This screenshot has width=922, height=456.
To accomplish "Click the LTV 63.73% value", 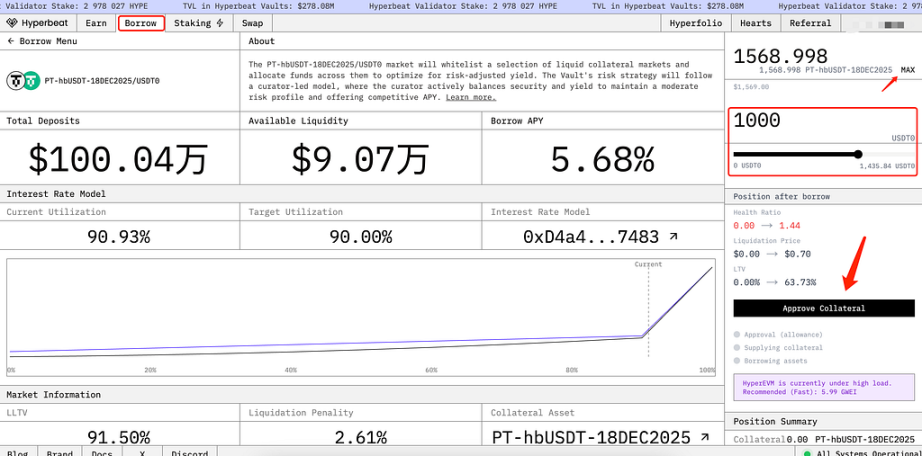I will 800,282.
